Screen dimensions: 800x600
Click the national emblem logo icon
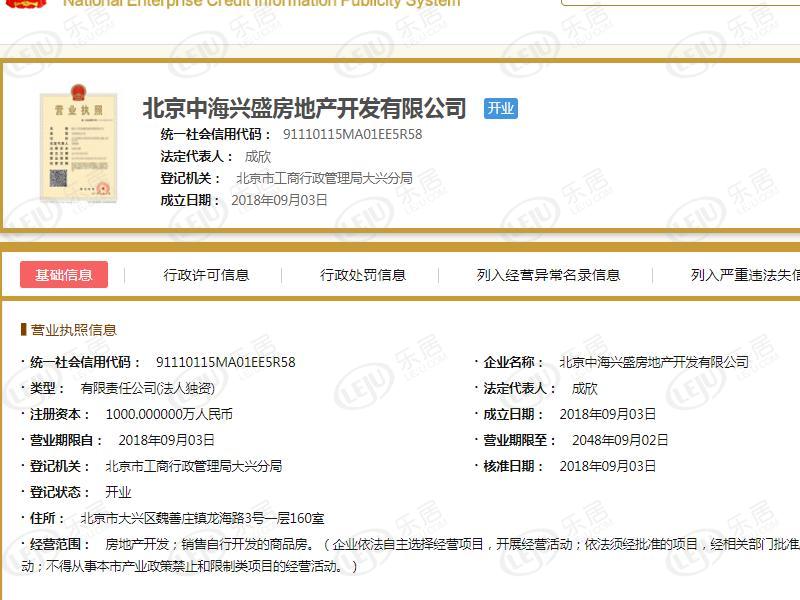28,4
